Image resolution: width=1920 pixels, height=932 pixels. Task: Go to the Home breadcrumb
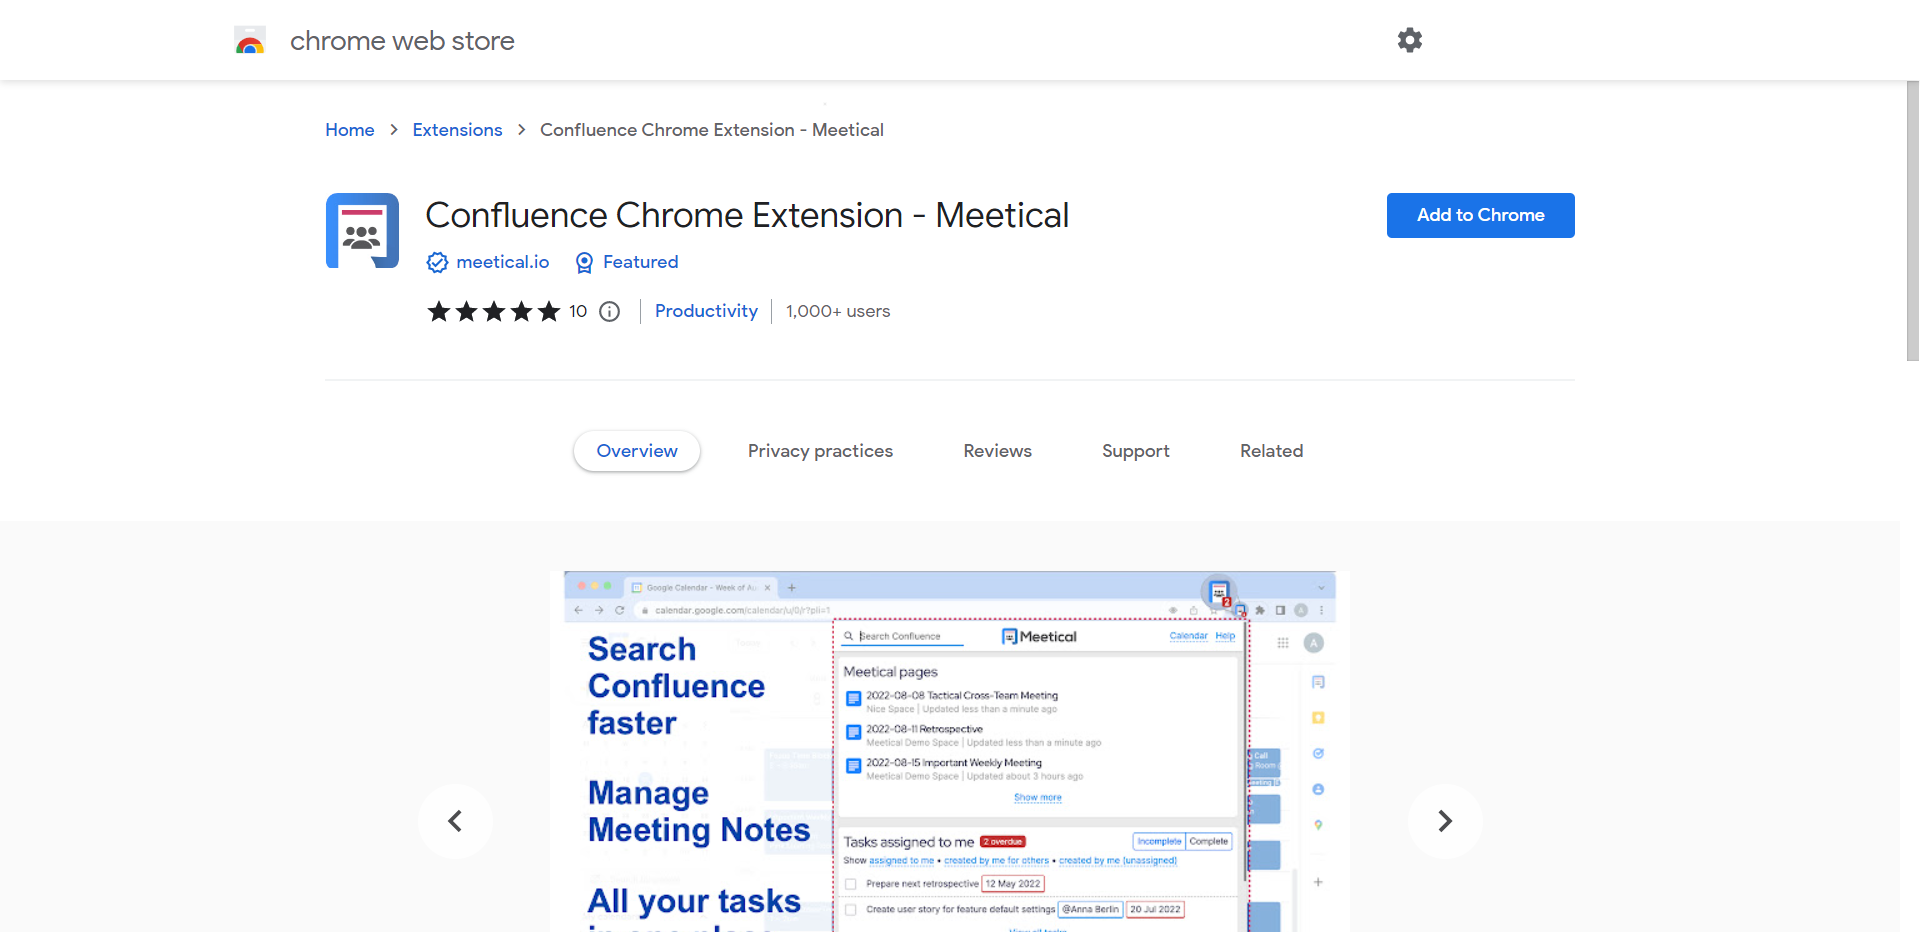[x=350, y=130]
